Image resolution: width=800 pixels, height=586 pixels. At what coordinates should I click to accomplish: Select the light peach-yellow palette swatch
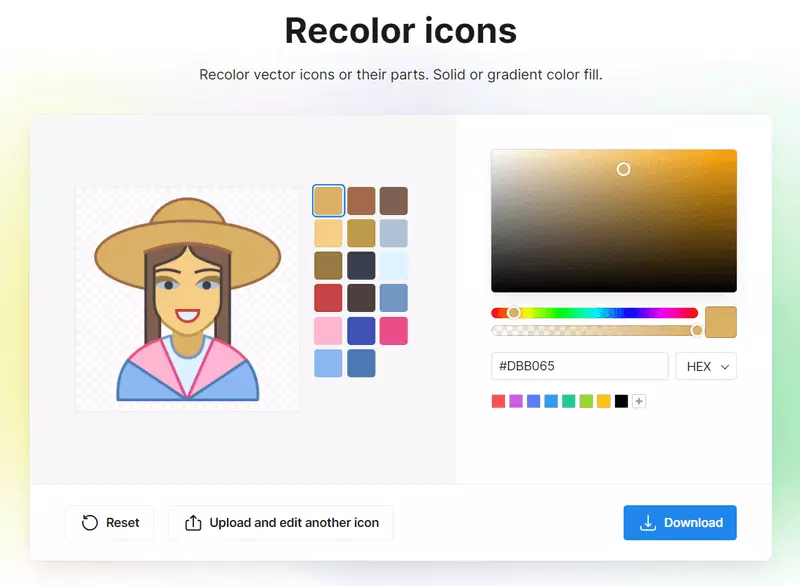[328, 233]
